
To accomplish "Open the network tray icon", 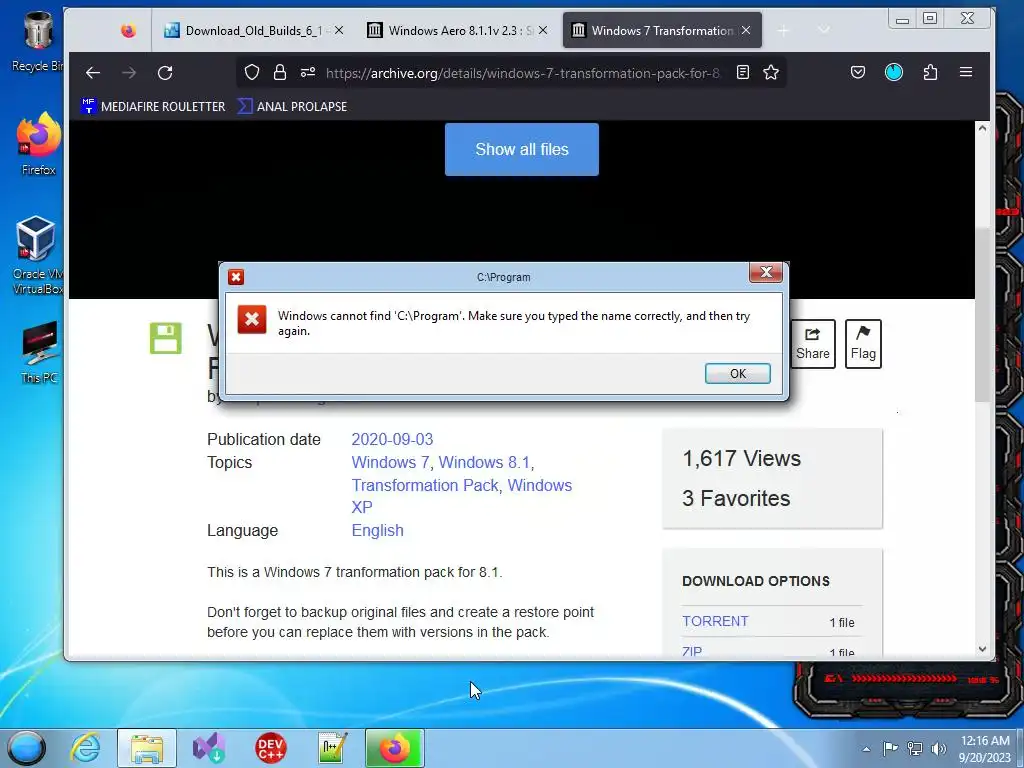I will pos(915,748).
